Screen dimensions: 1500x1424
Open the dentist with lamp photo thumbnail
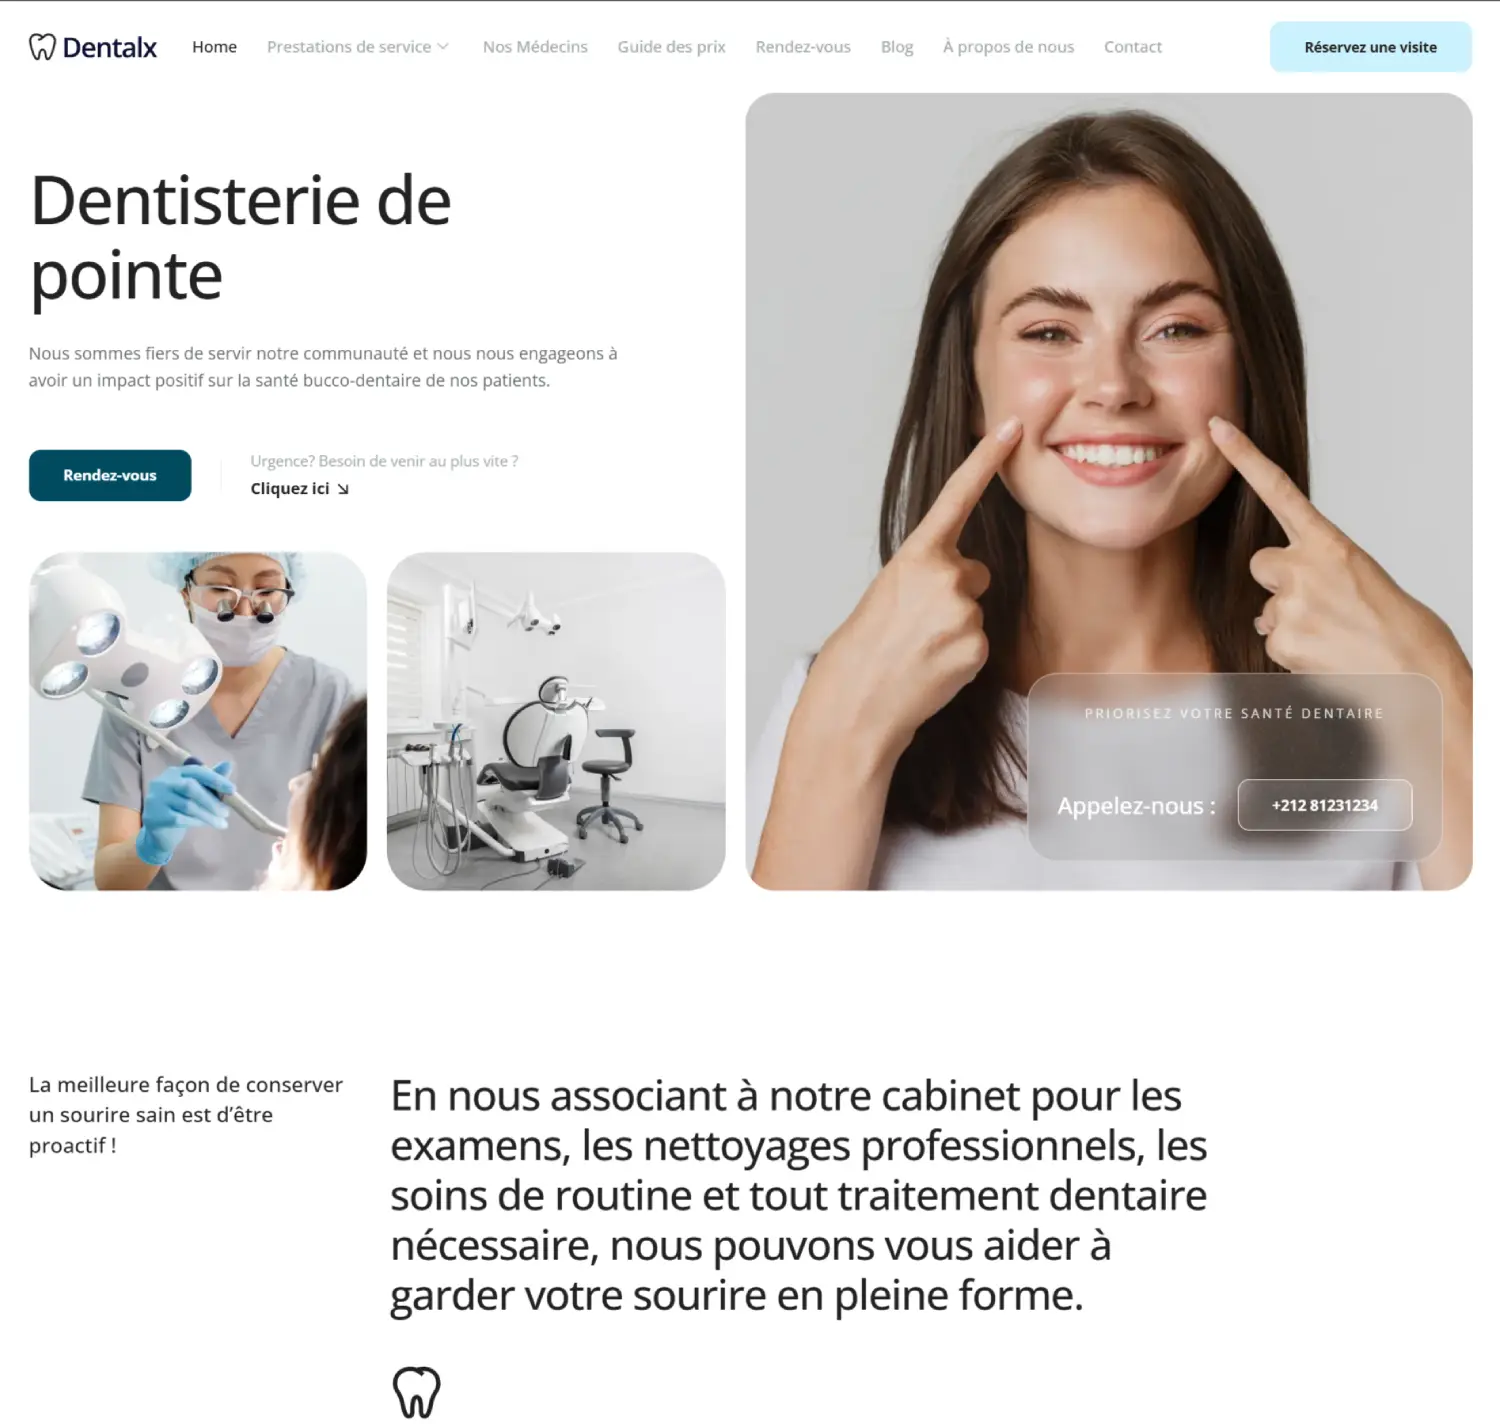click(198, 721)
